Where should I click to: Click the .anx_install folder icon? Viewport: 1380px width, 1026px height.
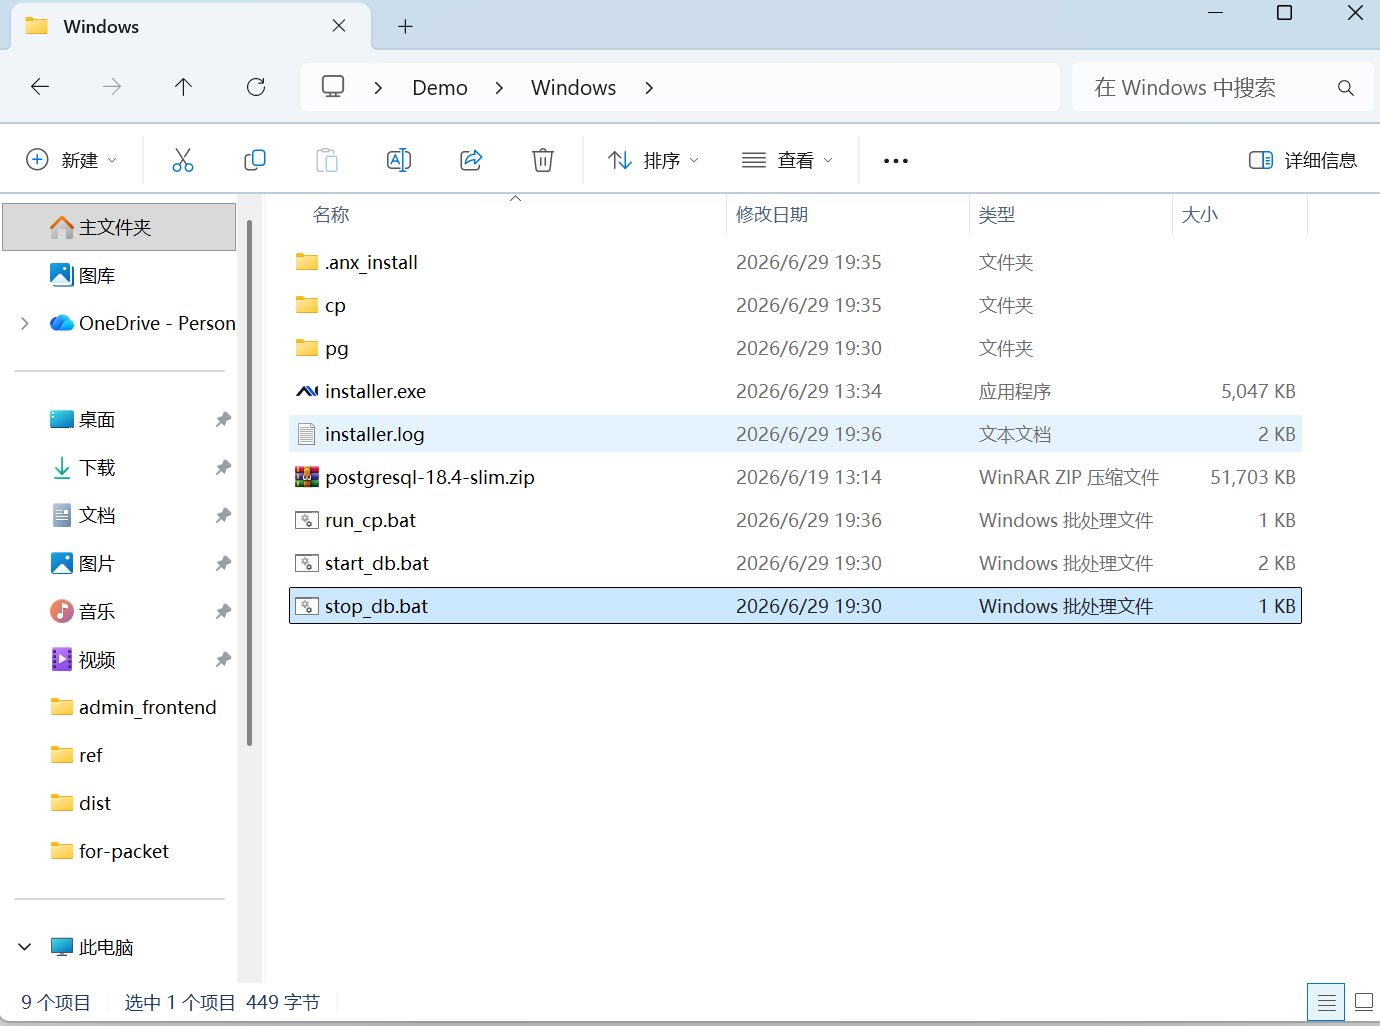(307, 262)
